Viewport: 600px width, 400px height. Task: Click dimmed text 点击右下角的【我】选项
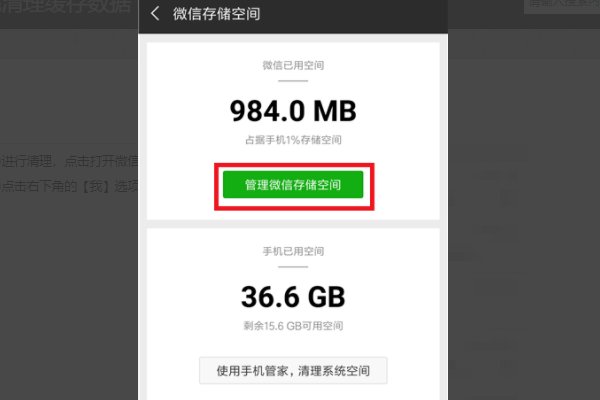pos(69,186)
